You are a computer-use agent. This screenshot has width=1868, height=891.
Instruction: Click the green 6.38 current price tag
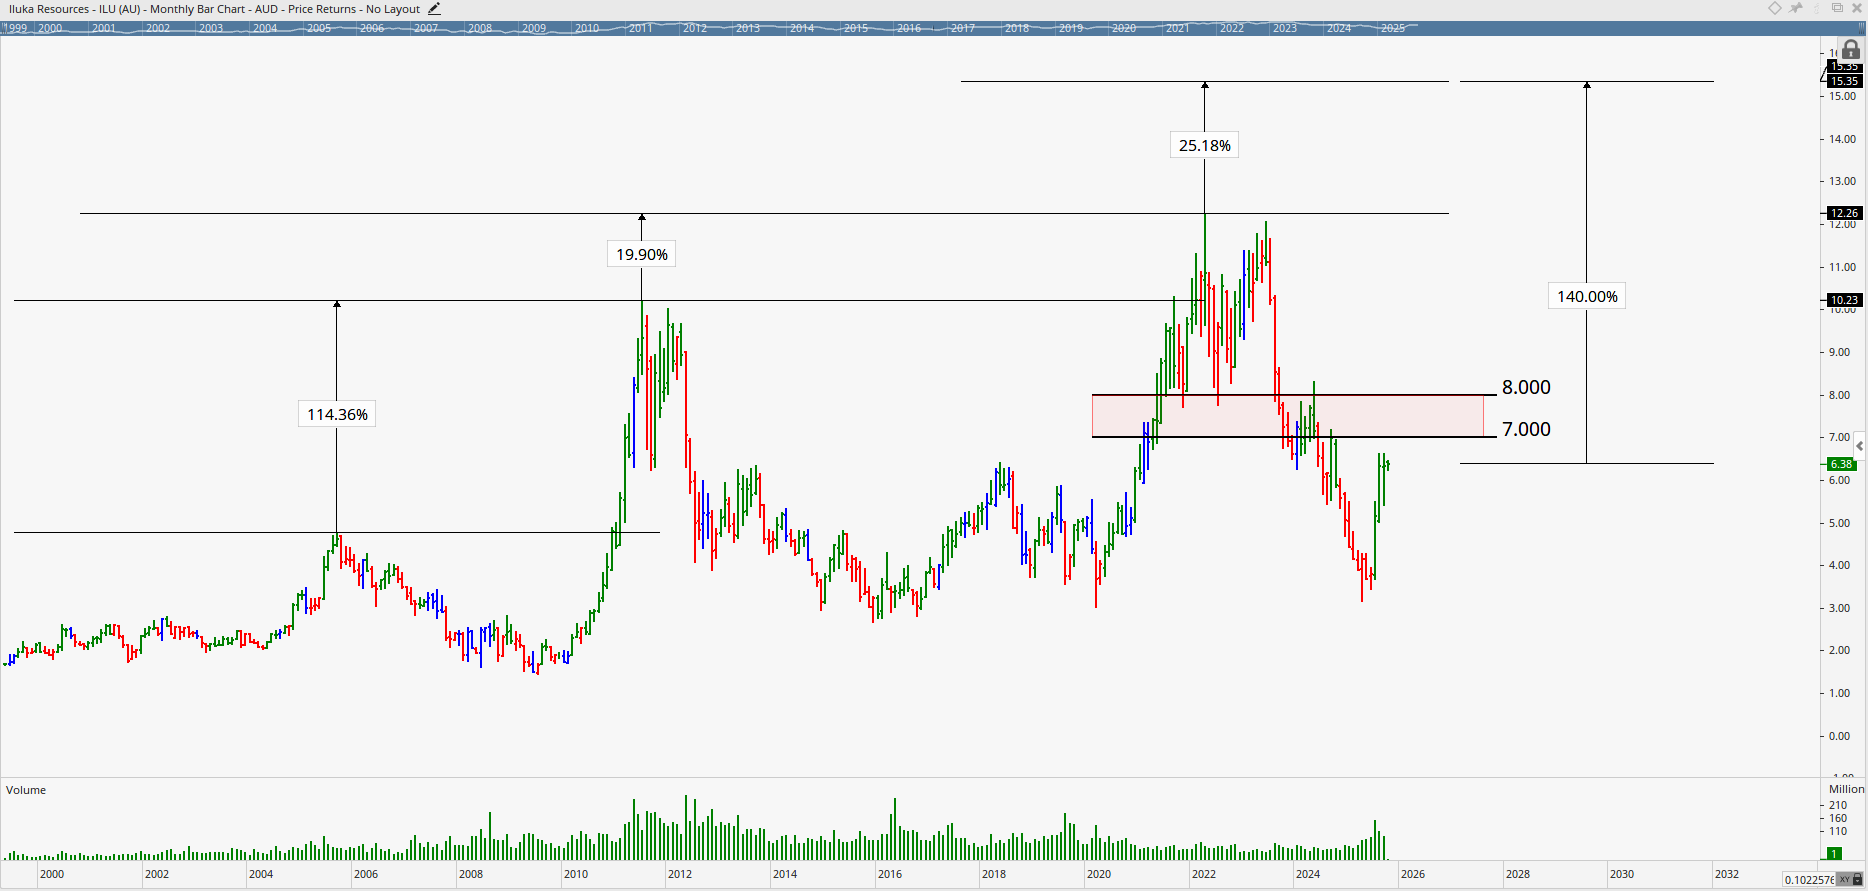[1841, 464]
